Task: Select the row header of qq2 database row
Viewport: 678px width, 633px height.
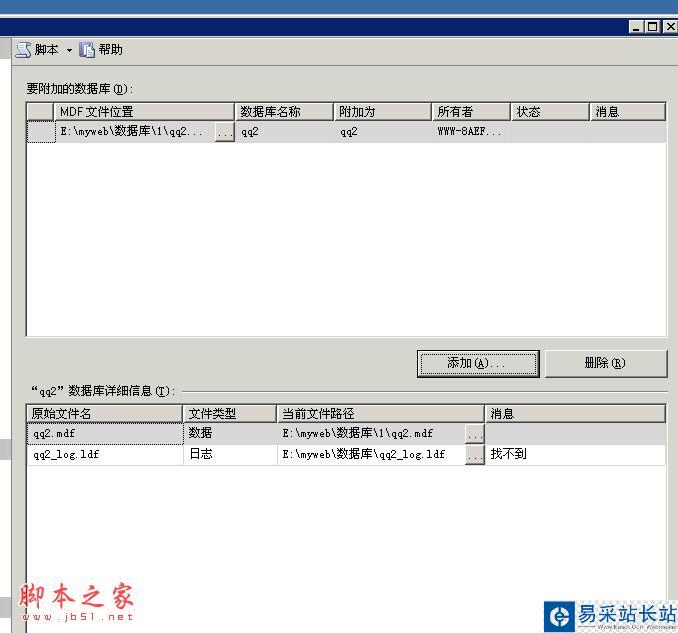Action: (41, 132)
